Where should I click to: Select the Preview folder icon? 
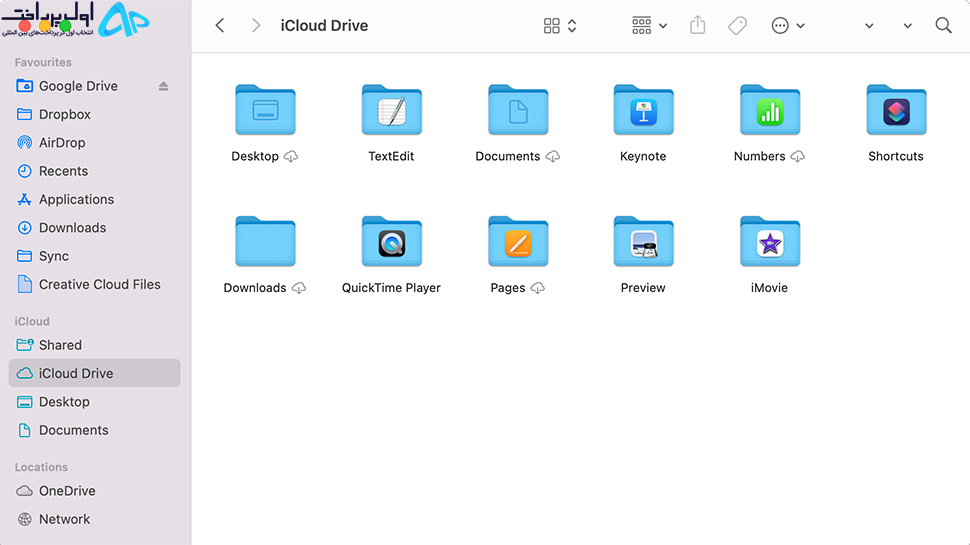tap(643, 241)
